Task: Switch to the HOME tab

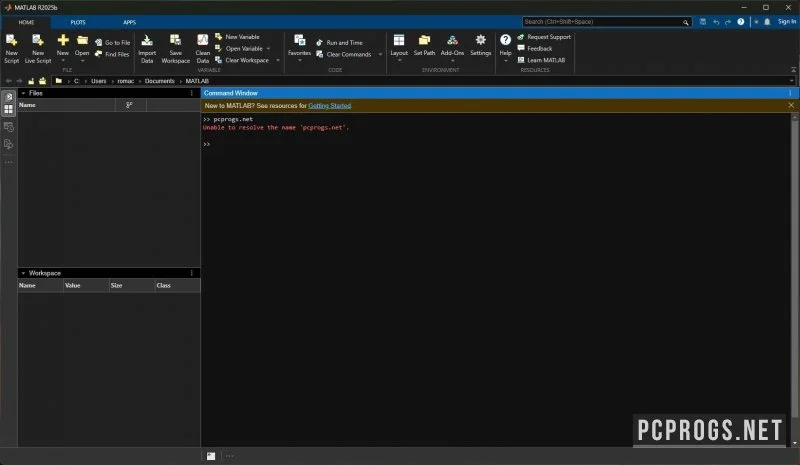Action: [26, 22]
